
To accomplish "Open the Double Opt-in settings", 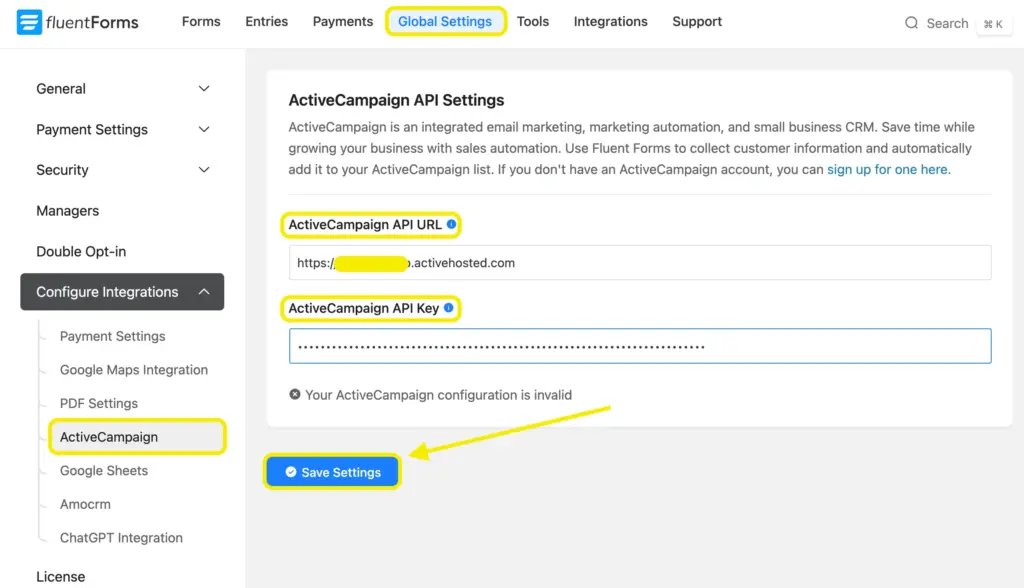I will (x=81, y=251).
